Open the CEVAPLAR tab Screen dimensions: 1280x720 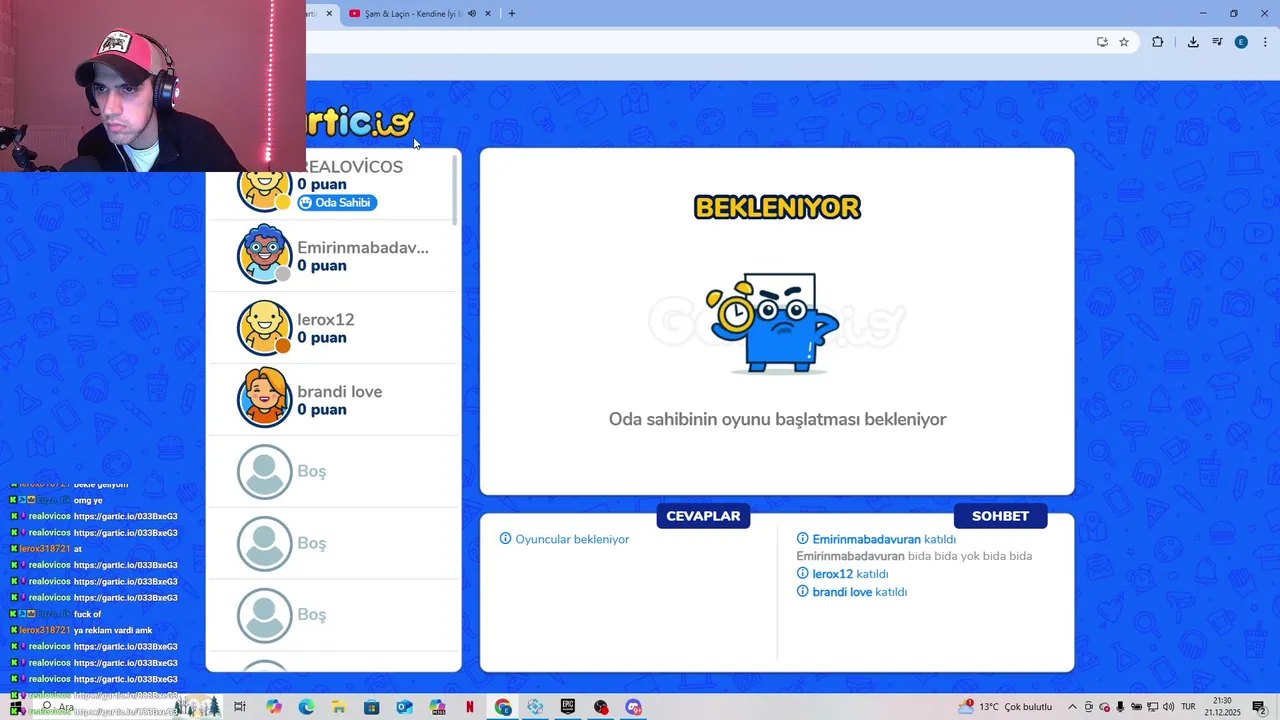(x=703, y=516)
